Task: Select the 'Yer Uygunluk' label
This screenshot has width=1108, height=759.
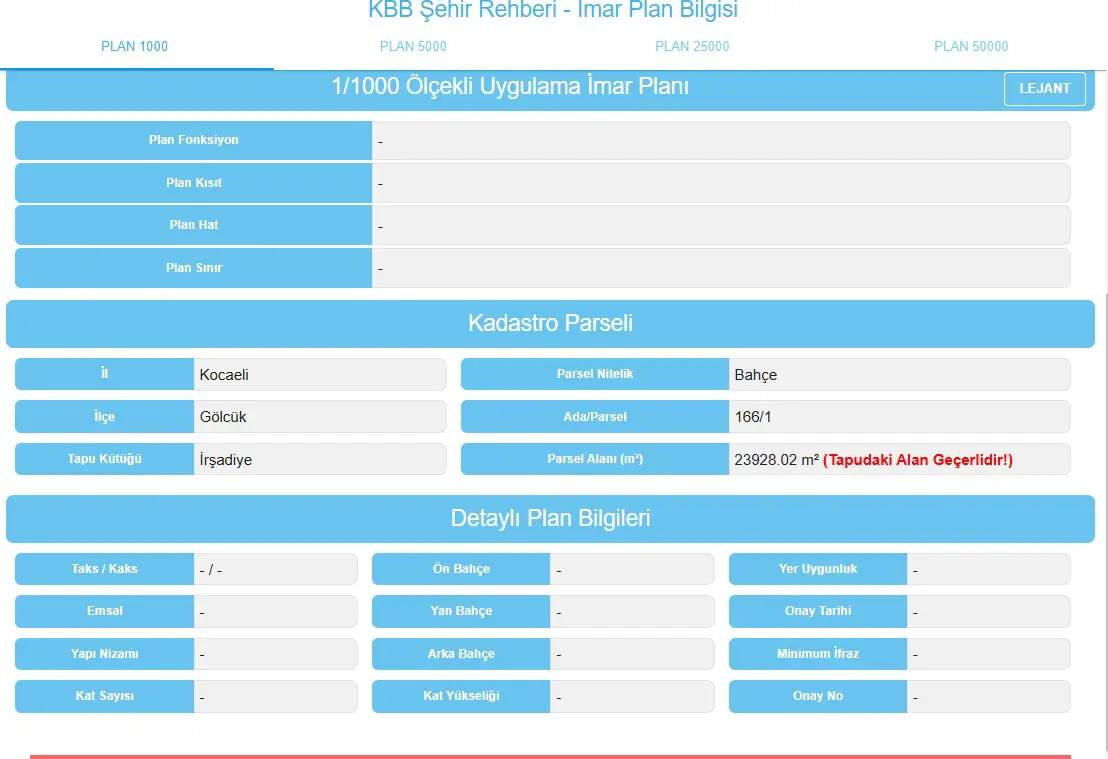Action: pyautogui.click(x=818, y=569)
